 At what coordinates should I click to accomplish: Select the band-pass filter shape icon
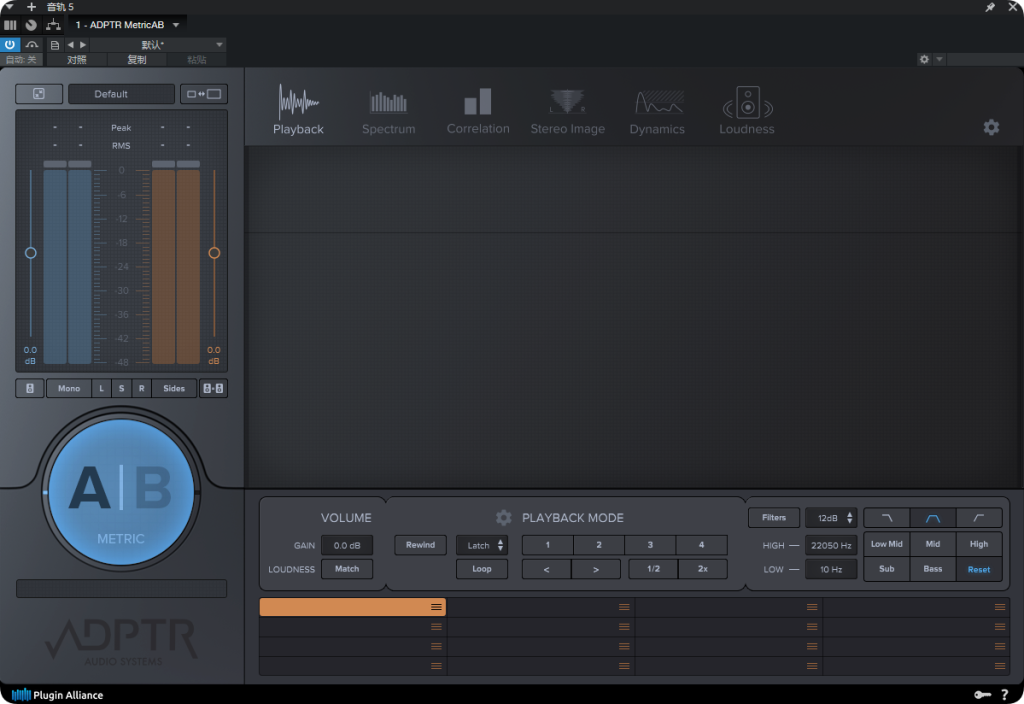coord(933,518)
